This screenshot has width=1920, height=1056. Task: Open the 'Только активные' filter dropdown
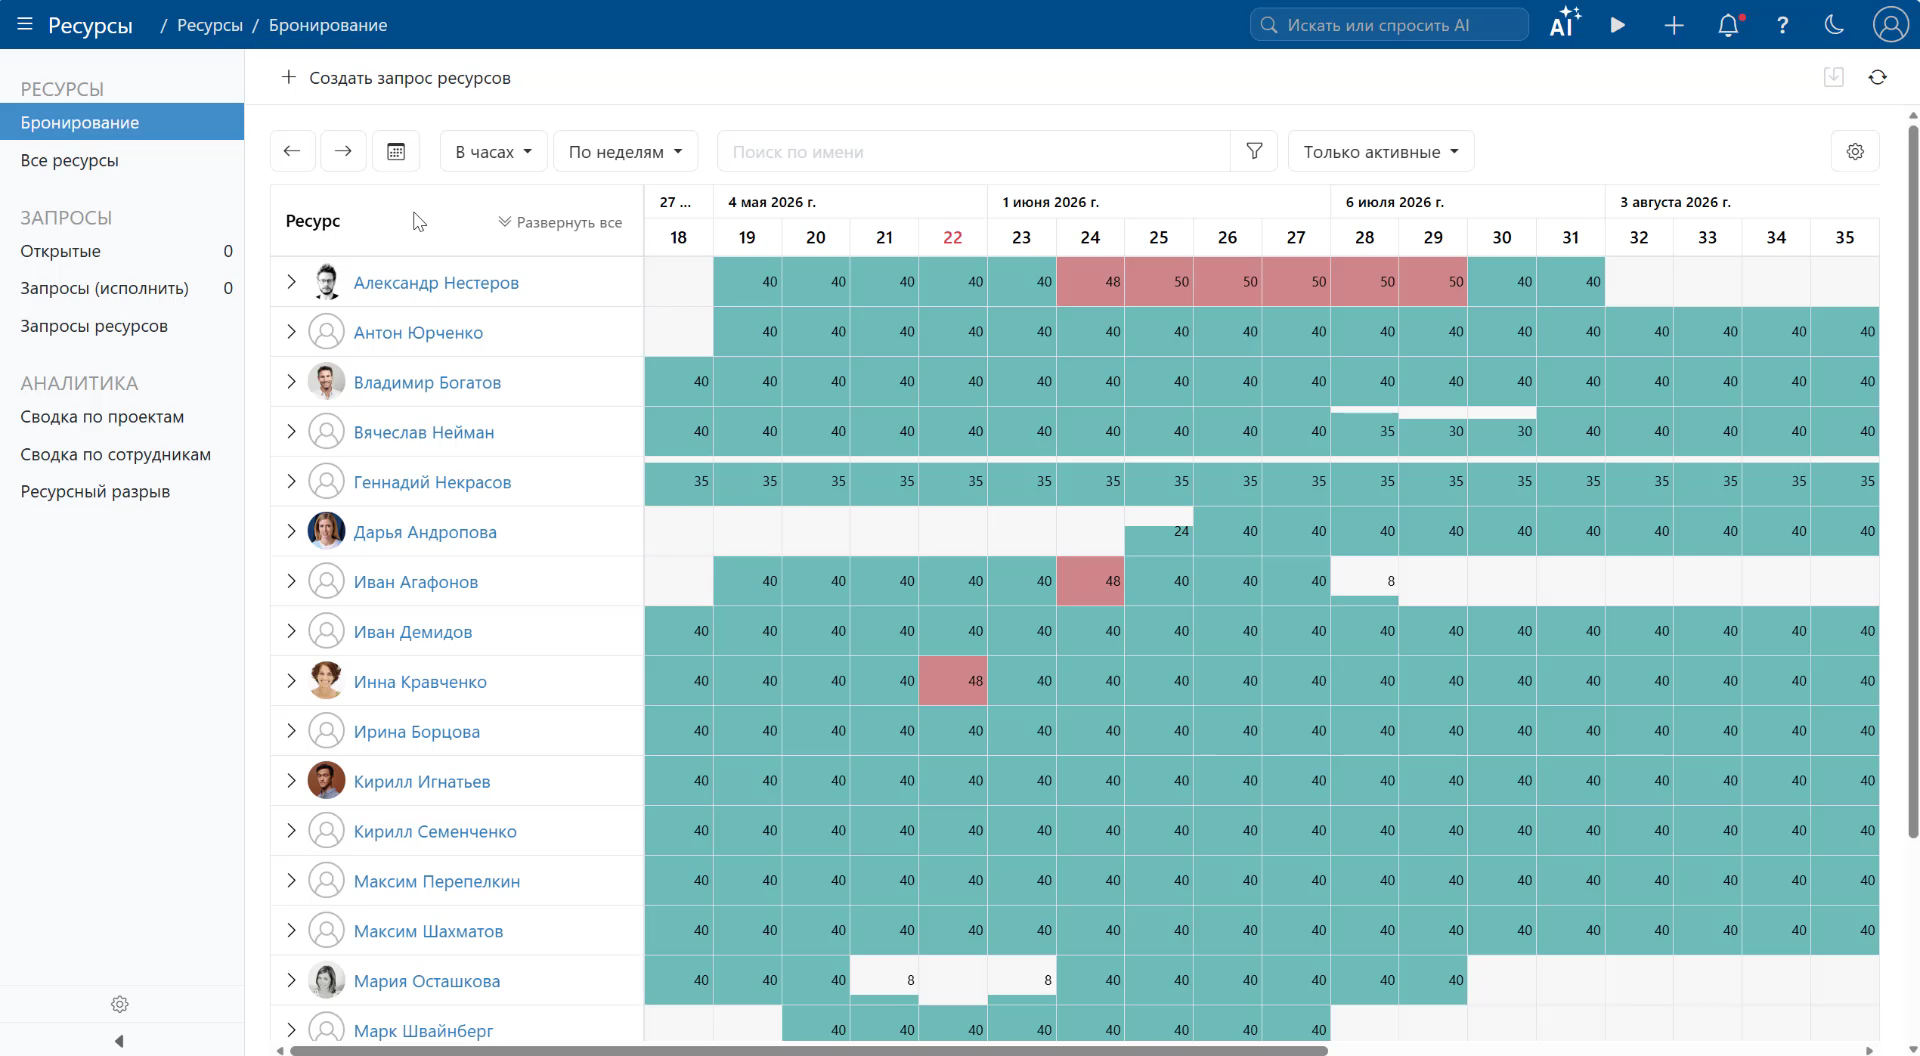coord(1381,152)
